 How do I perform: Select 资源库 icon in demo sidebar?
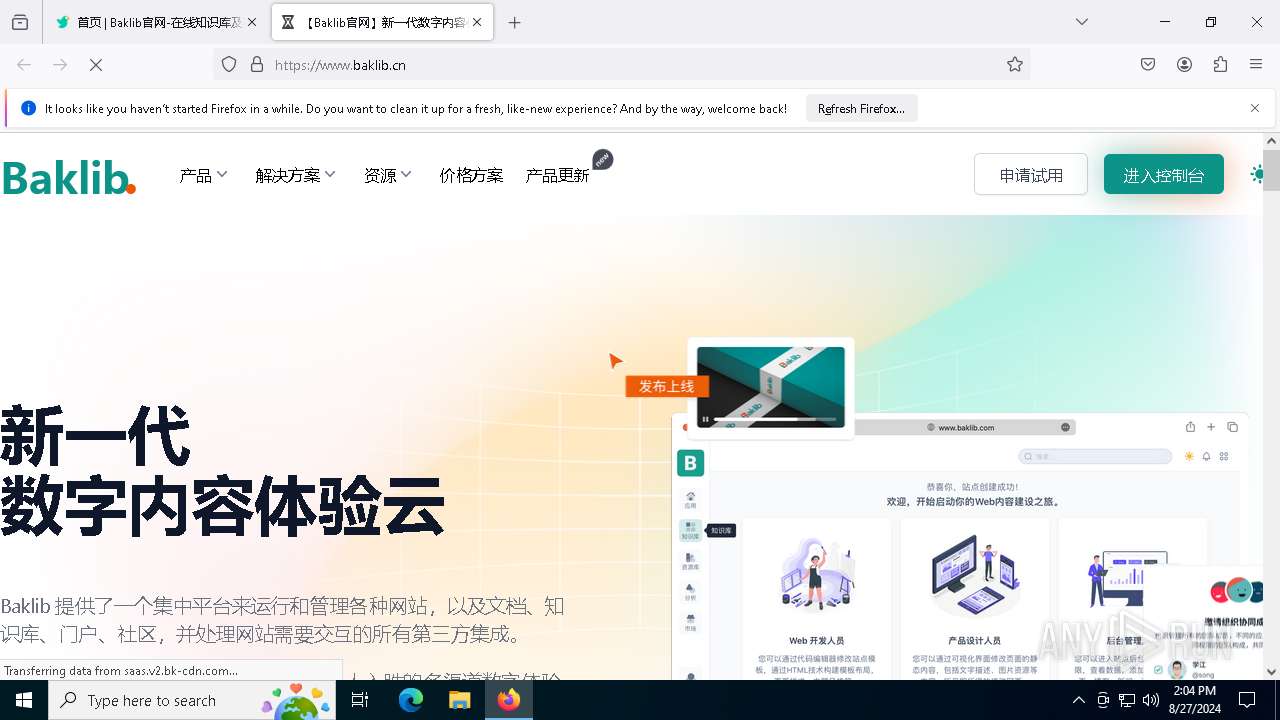tap(690, 561)
